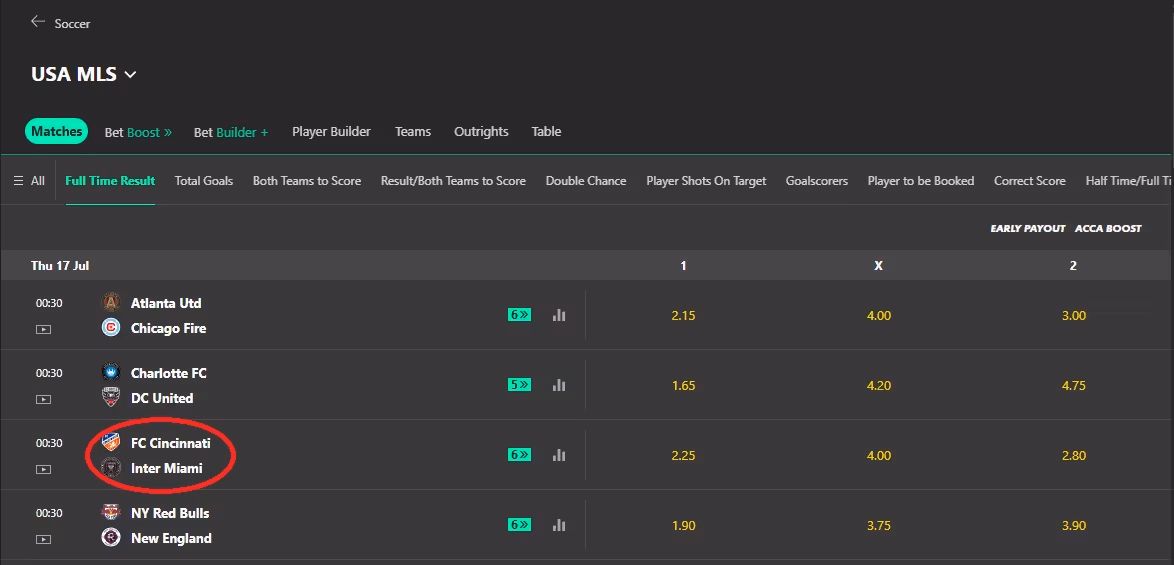Bet on Inter Miami win at 2.80

pyautogui.click(x=1074, y=456)
